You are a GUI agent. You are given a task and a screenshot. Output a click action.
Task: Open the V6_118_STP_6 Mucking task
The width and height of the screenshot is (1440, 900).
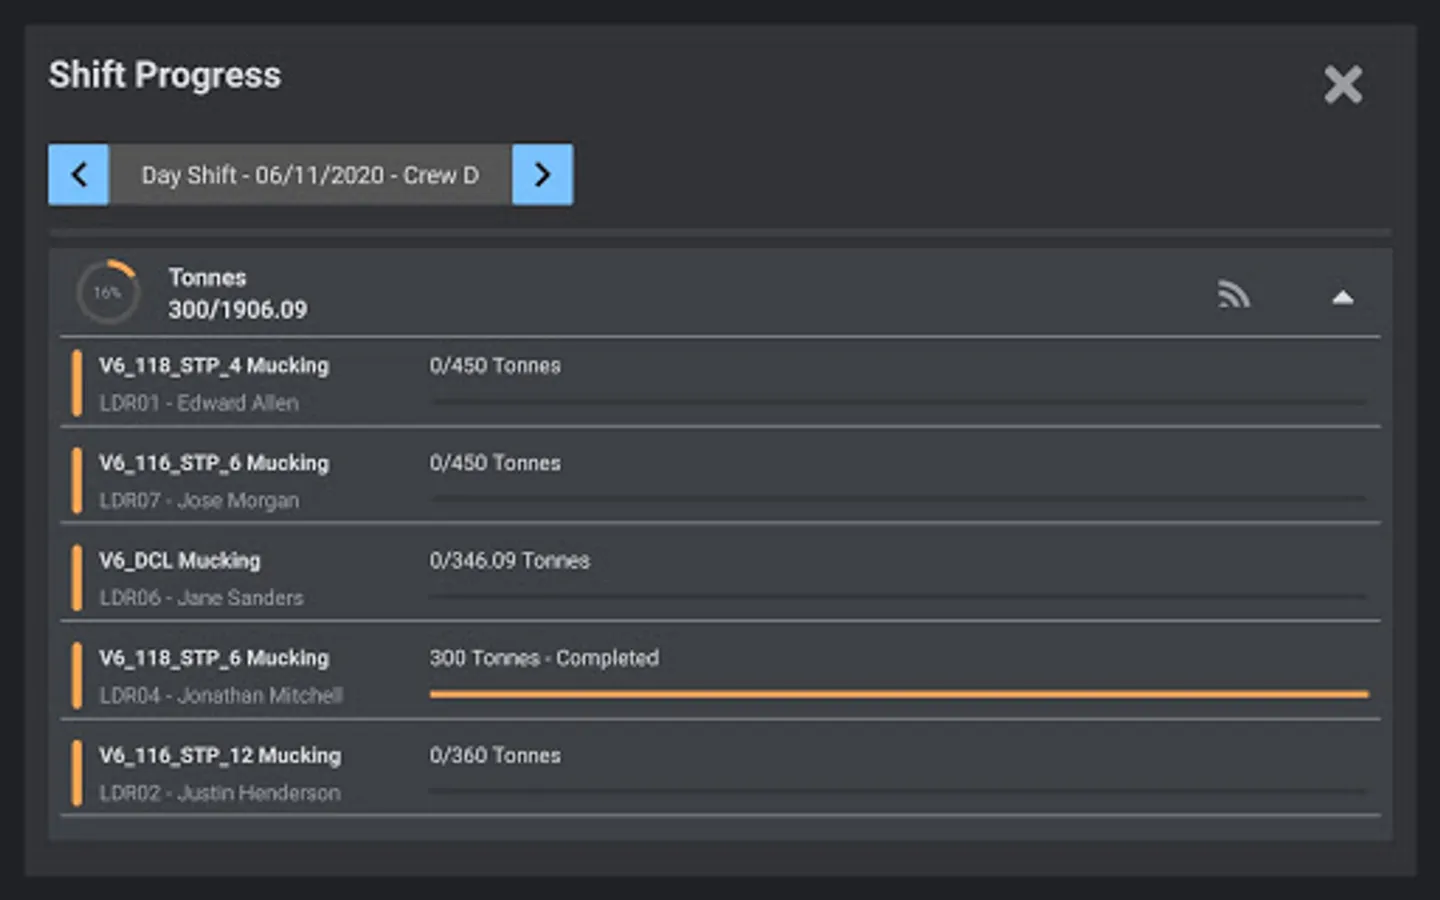pos(214,658)
